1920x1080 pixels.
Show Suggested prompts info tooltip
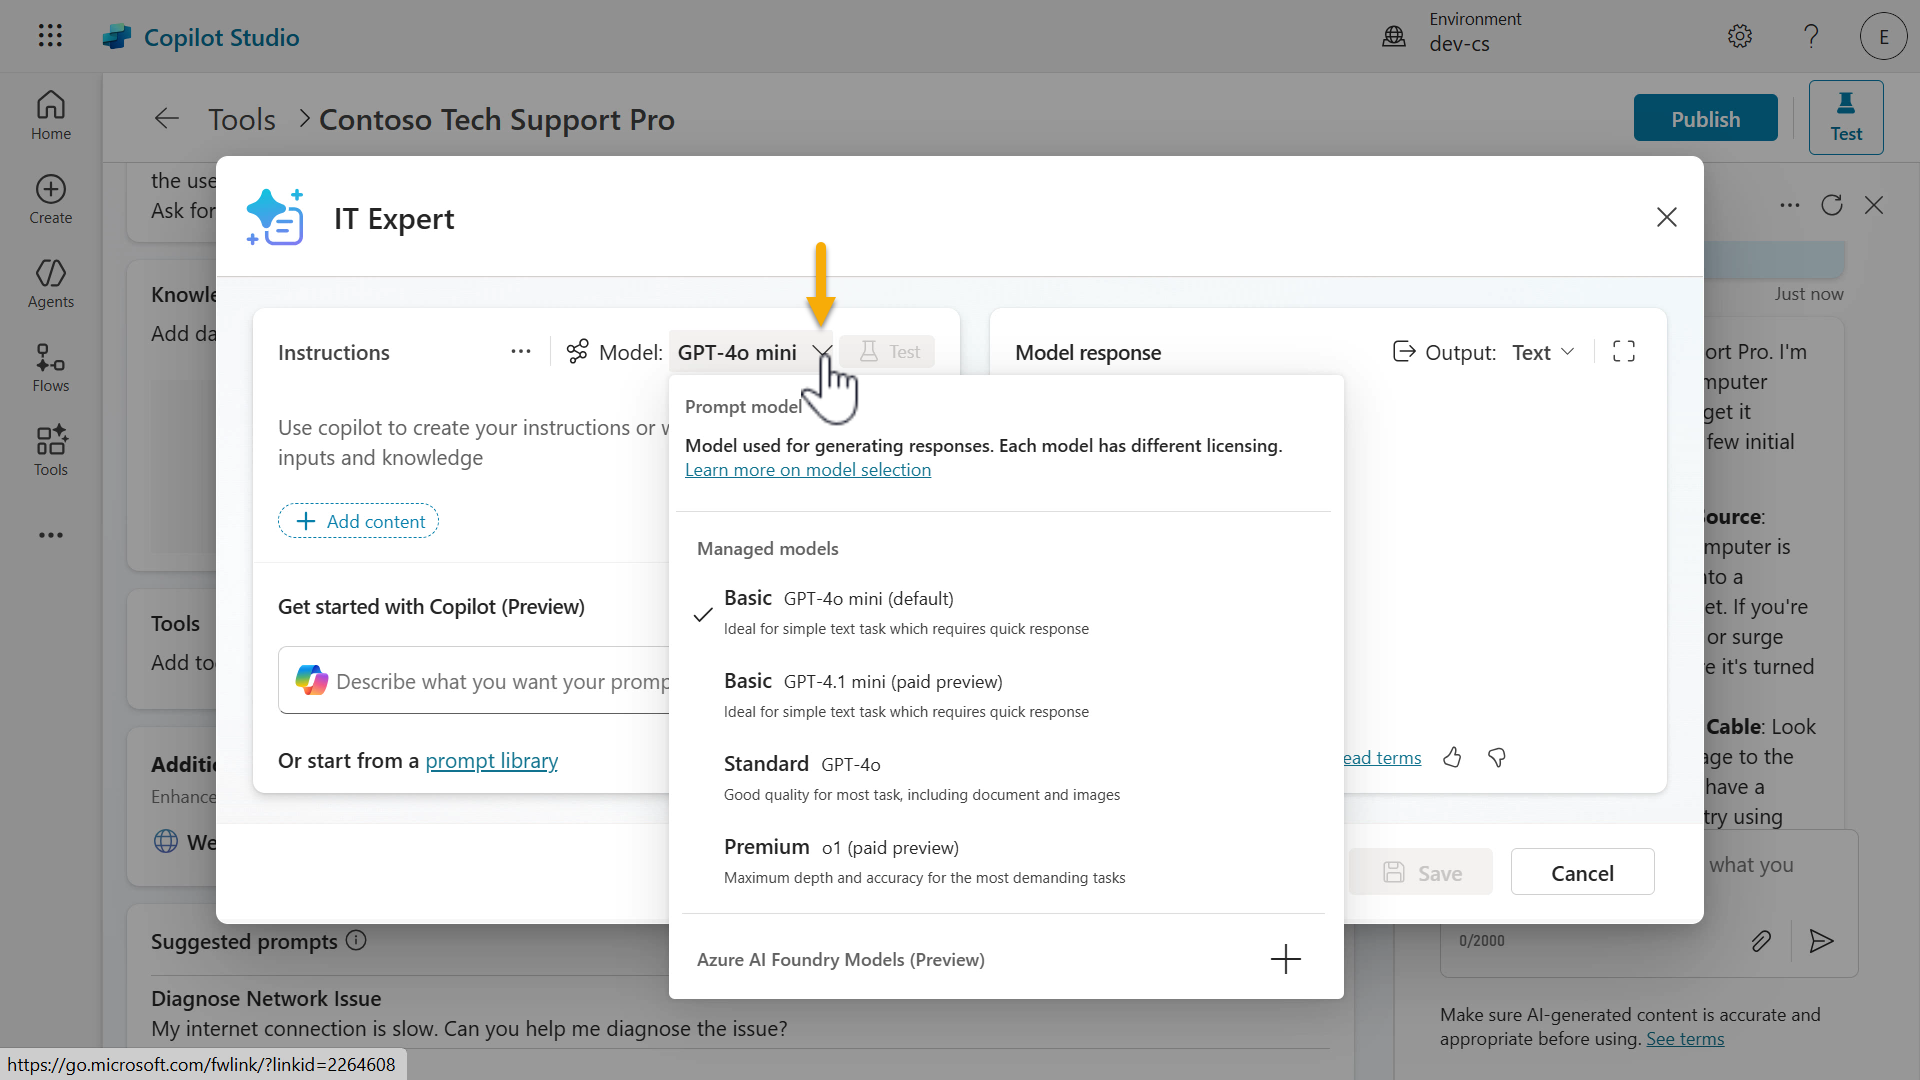(356, 941)
